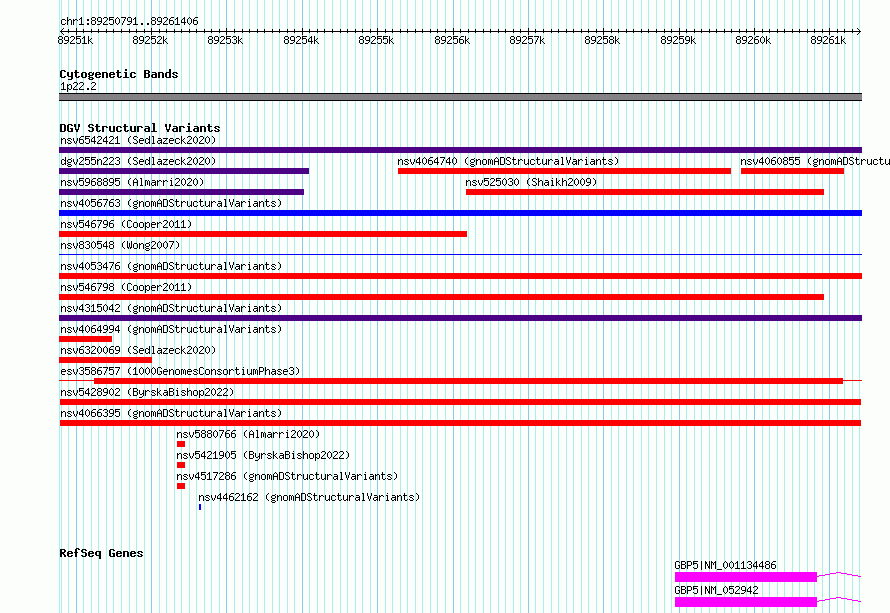Click the DGV Structural Variants track title

[x=140, y=128]
